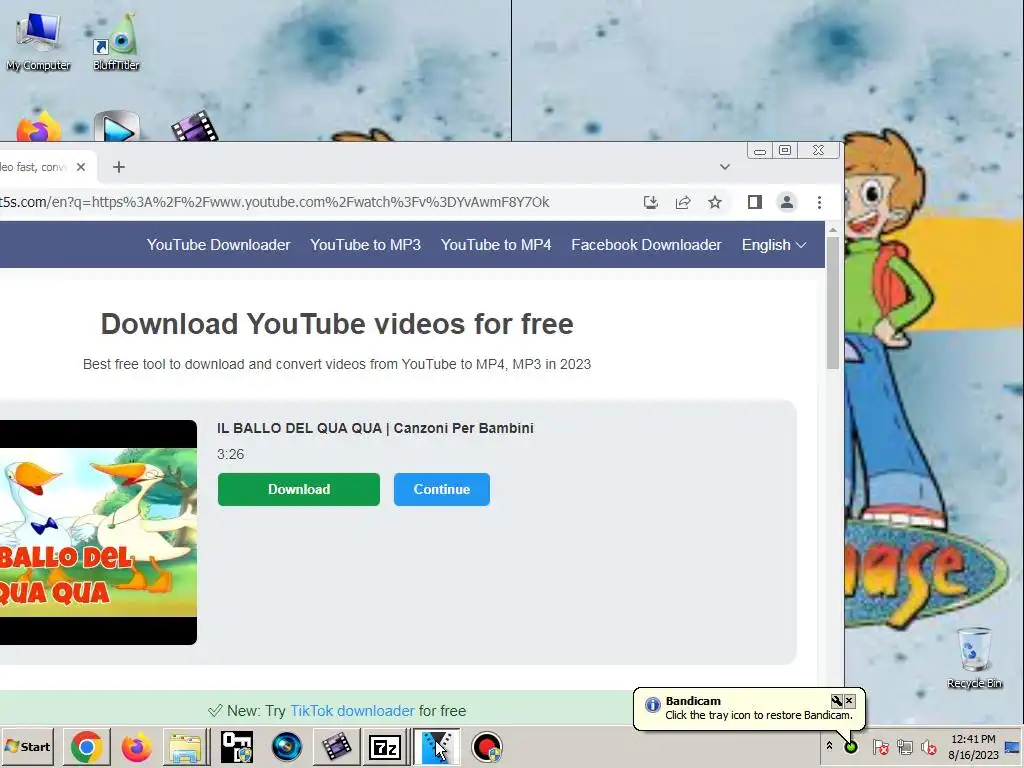
Task: Launch Chrome from the taskbar
Action: pos(86,747)
